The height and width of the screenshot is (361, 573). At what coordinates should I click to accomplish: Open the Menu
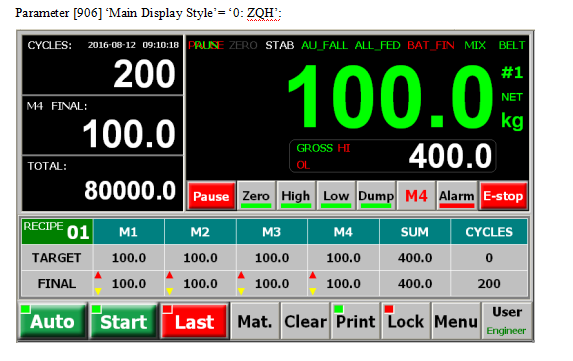point(456,321)
